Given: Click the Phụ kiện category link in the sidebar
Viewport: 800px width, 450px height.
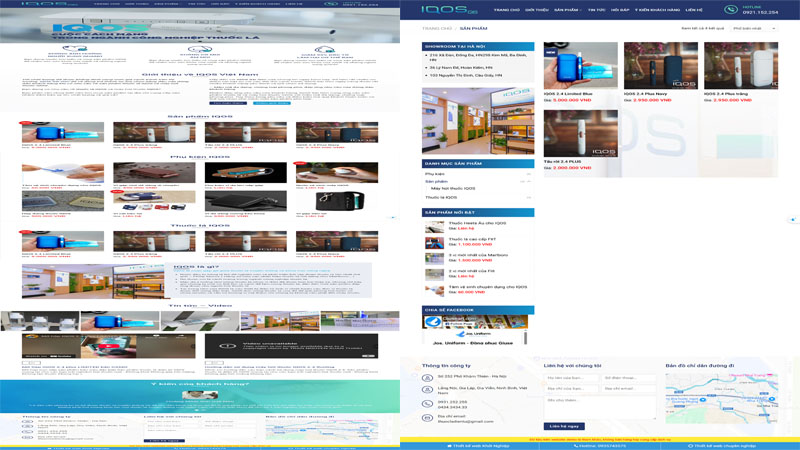Looking at the screenshot, I should tap(435, 174).
